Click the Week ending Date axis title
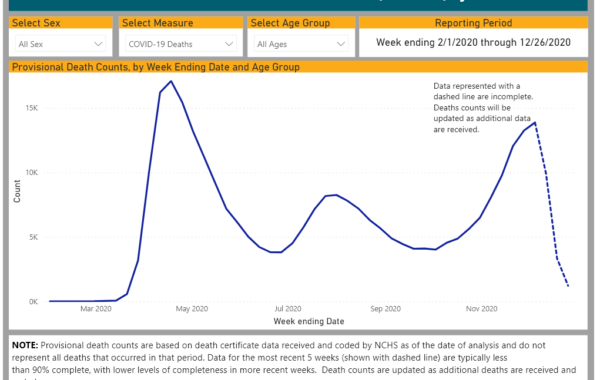The image size is (600, 380). click(x=309, y=321)
